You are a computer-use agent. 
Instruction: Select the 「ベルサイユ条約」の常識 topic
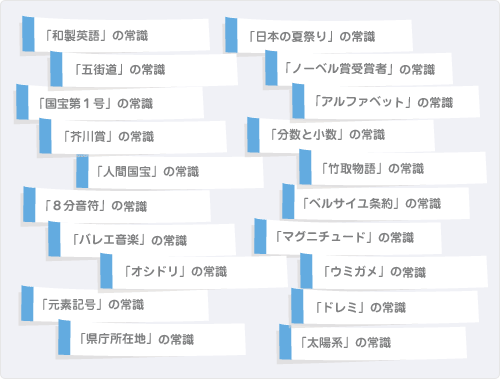point(376,202)
